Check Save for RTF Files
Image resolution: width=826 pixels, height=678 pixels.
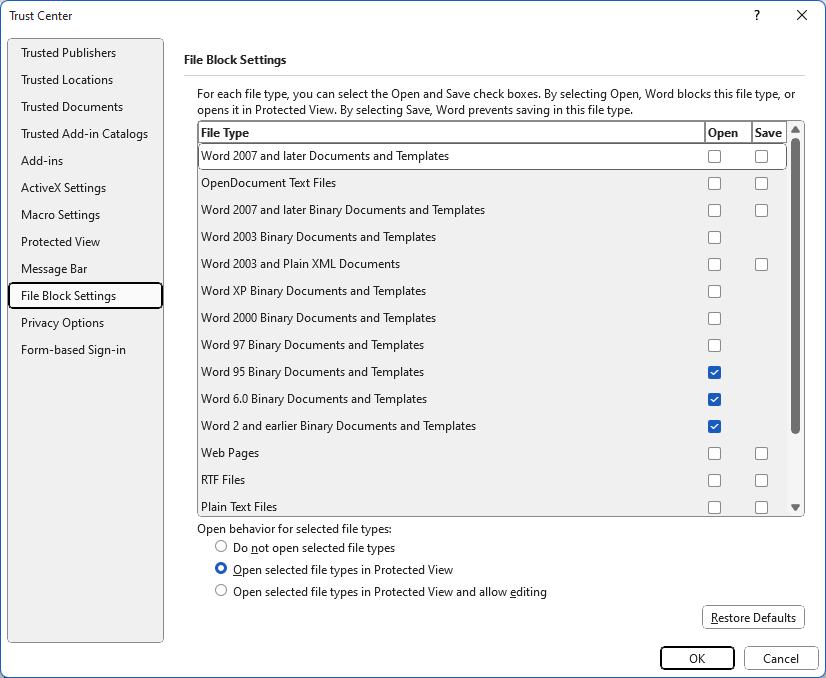tap(761, 480)
